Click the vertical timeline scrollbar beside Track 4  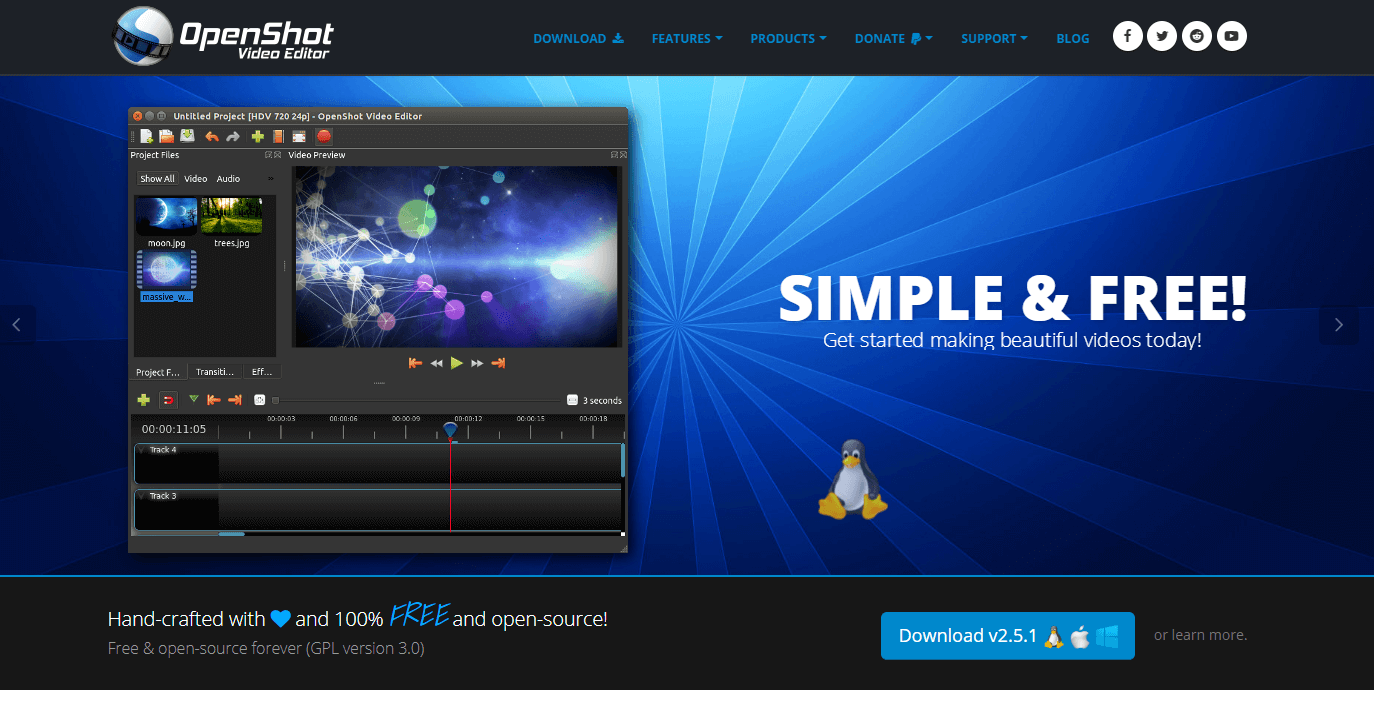point(623,460)
